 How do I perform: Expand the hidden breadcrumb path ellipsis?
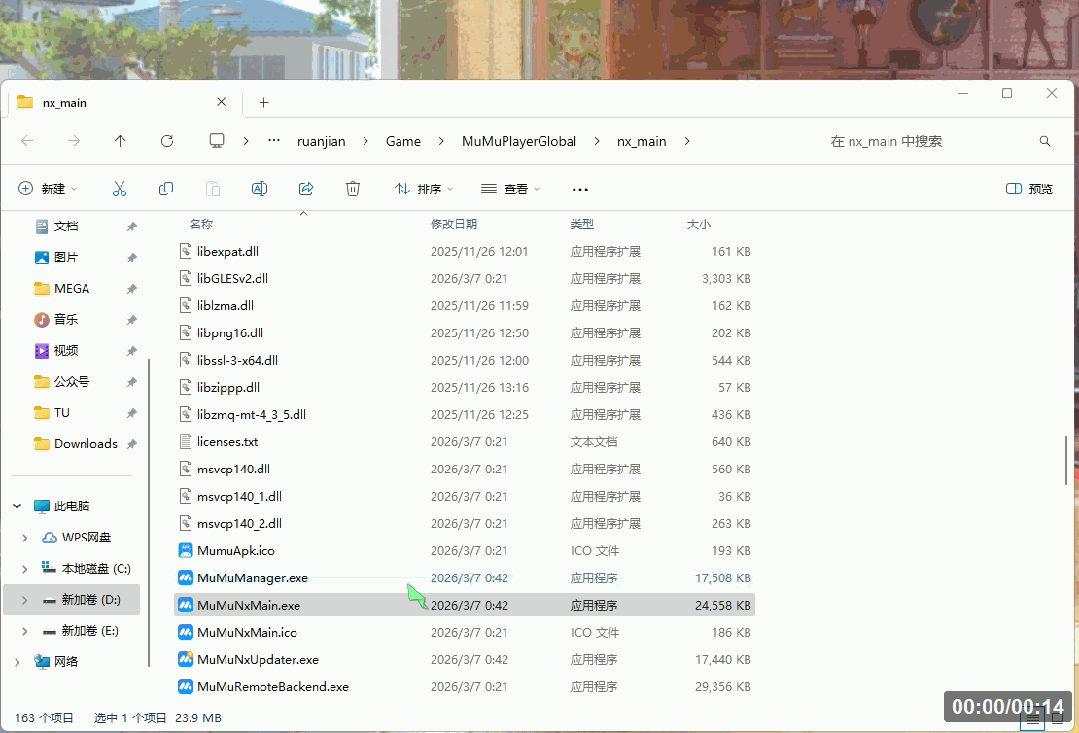[x=274, y=140]
